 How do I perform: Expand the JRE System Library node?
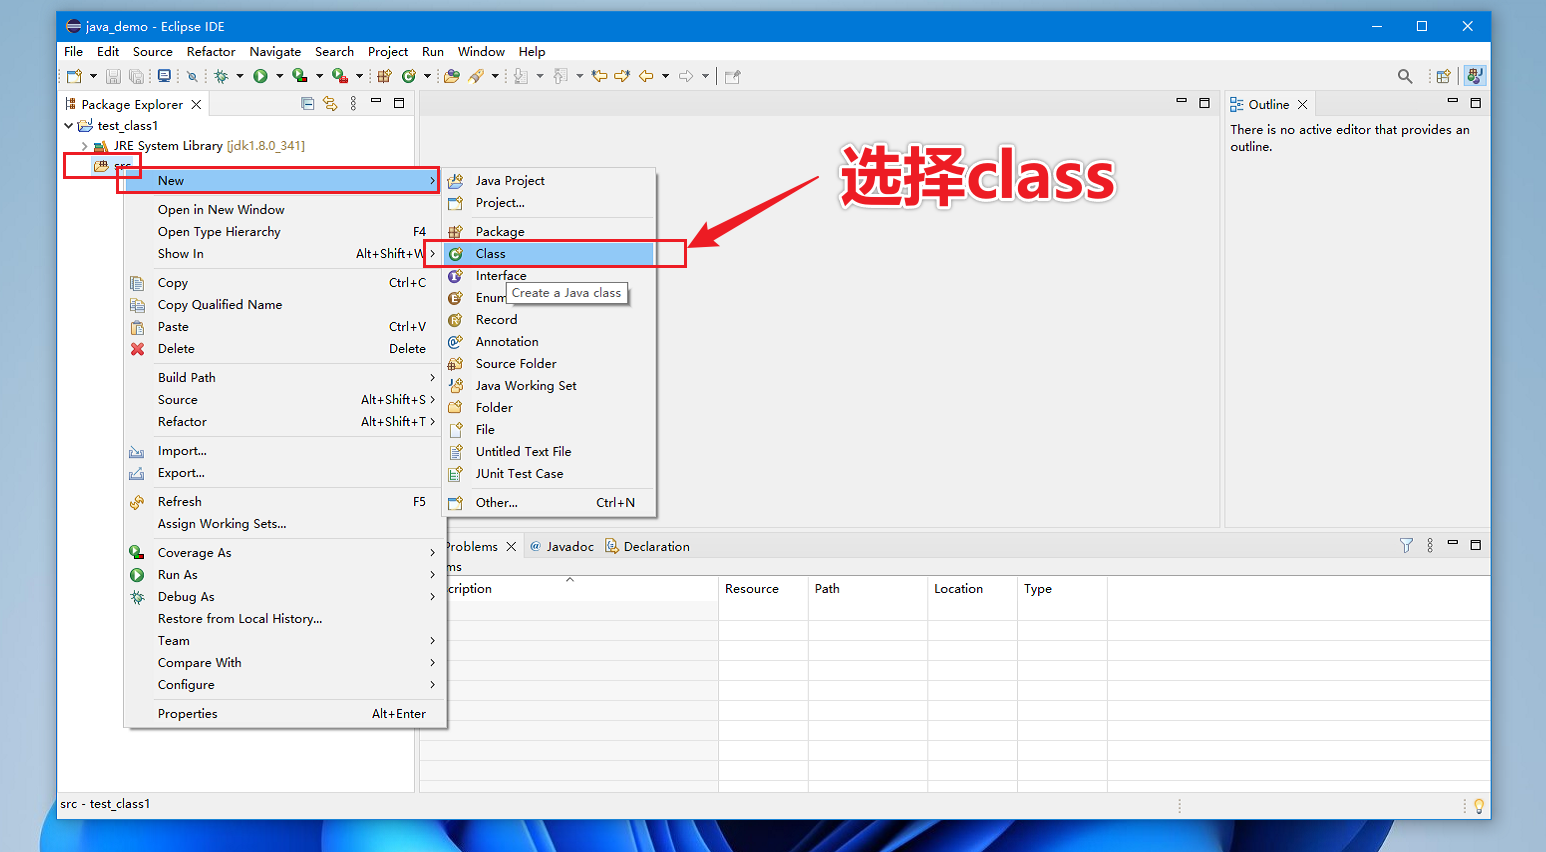click(x=84, y=146)
